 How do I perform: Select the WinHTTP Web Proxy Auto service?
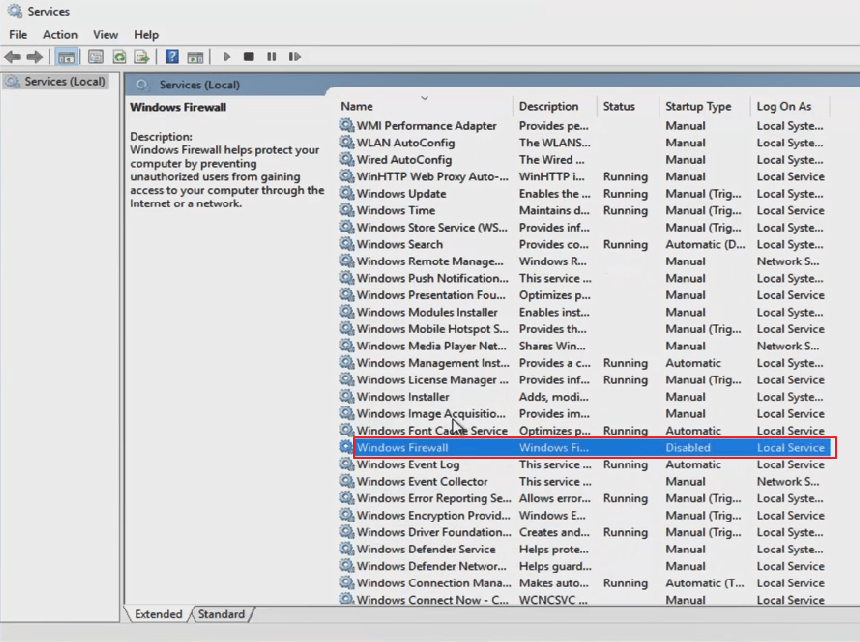584,177
